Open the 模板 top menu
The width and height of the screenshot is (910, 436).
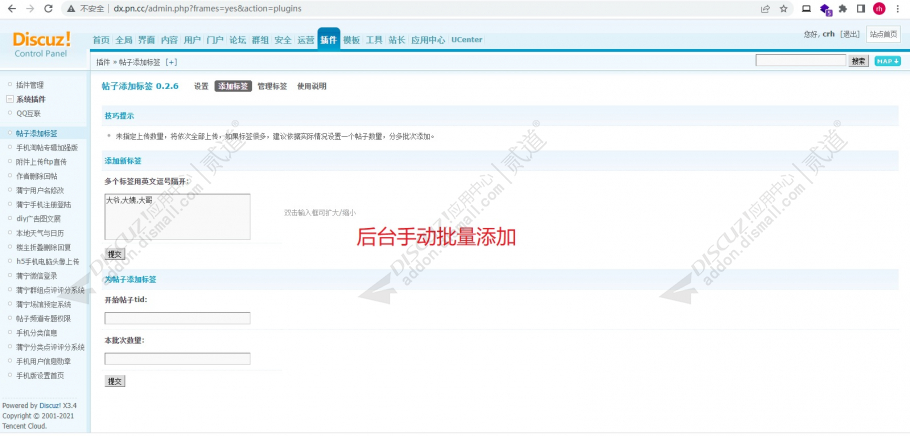(x=351, y=40)
